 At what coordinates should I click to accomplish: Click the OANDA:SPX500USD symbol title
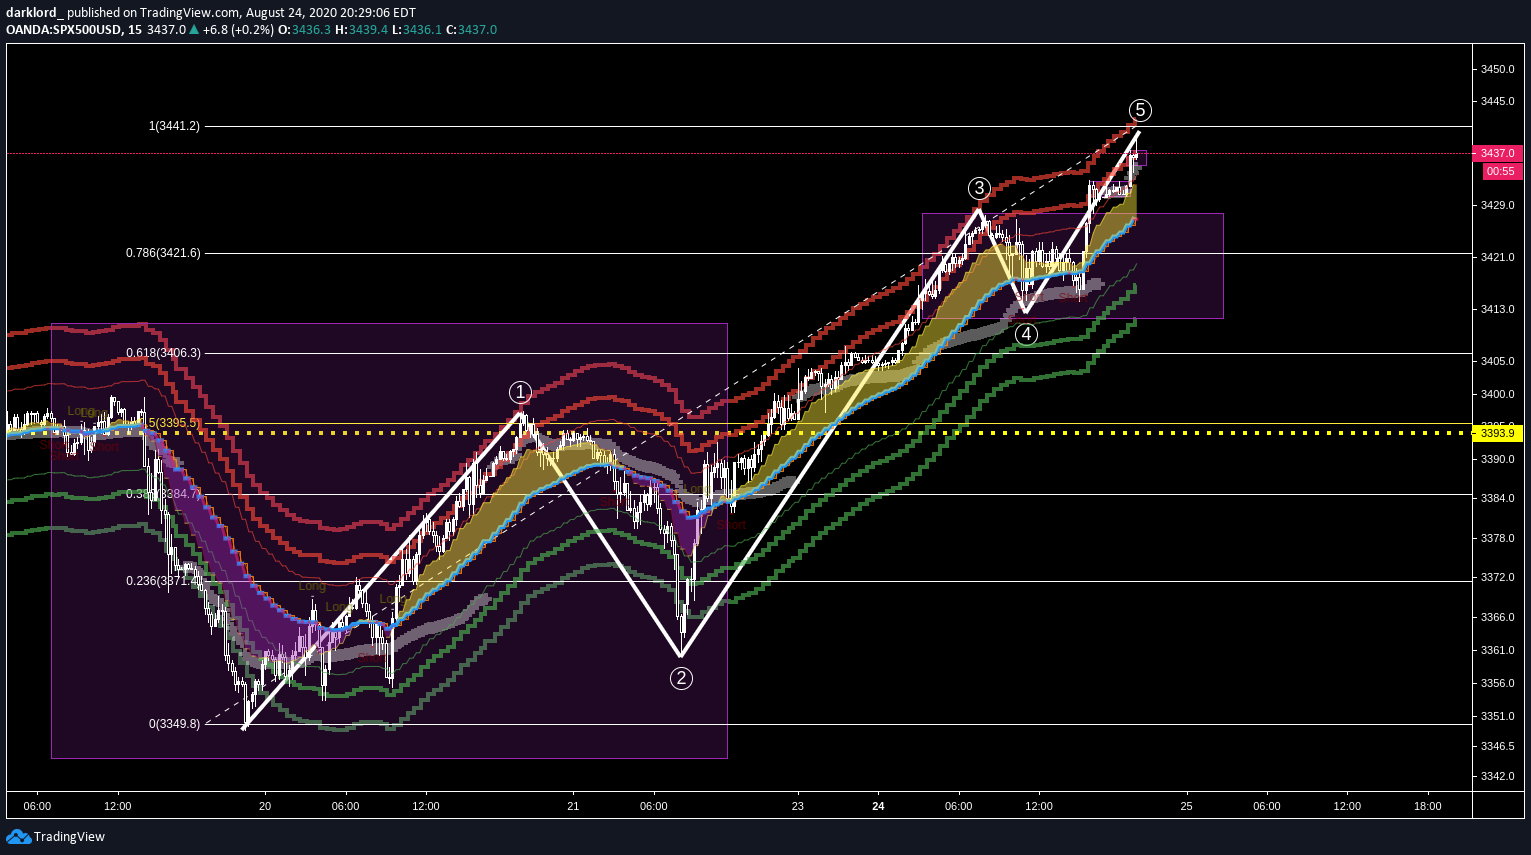63,30
